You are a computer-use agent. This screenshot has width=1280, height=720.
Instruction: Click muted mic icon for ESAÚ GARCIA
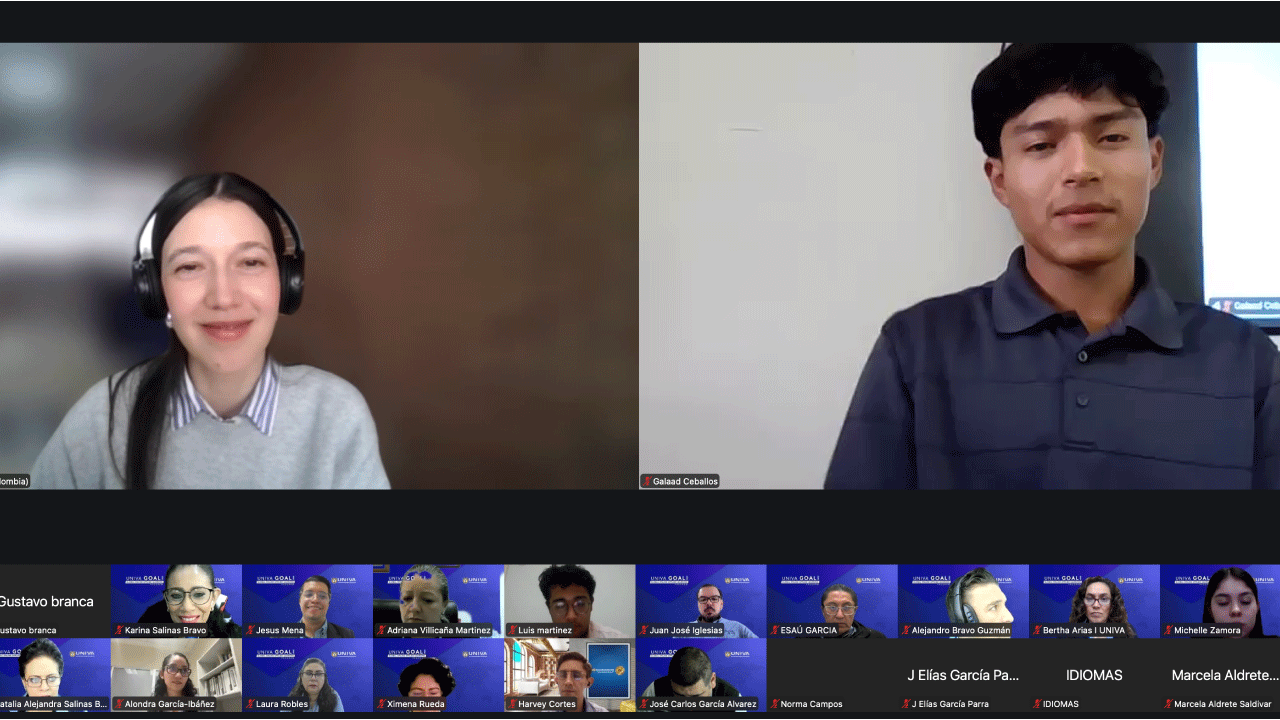click(x=774, y=630)
